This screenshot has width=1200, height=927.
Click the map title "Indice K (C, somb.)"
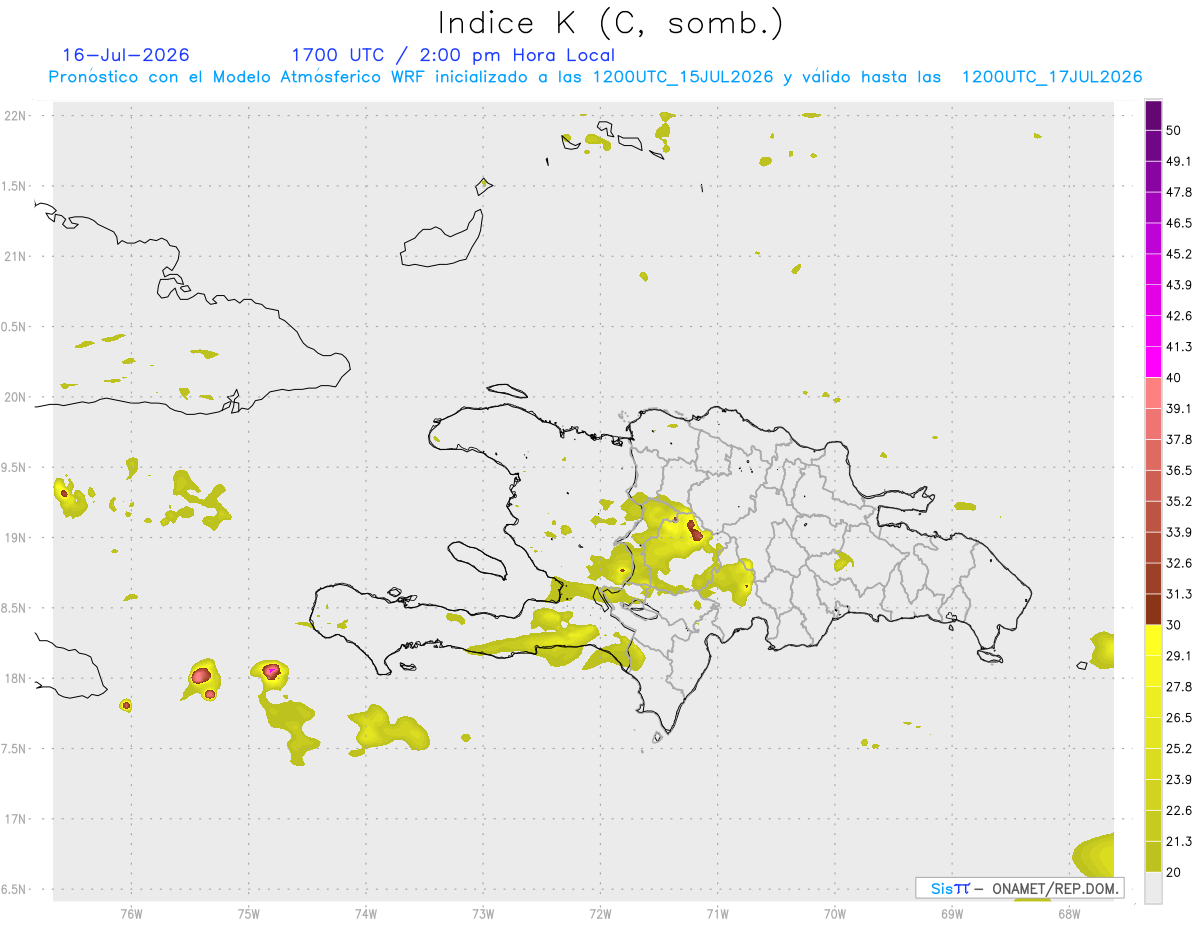(x=610, y=23)
